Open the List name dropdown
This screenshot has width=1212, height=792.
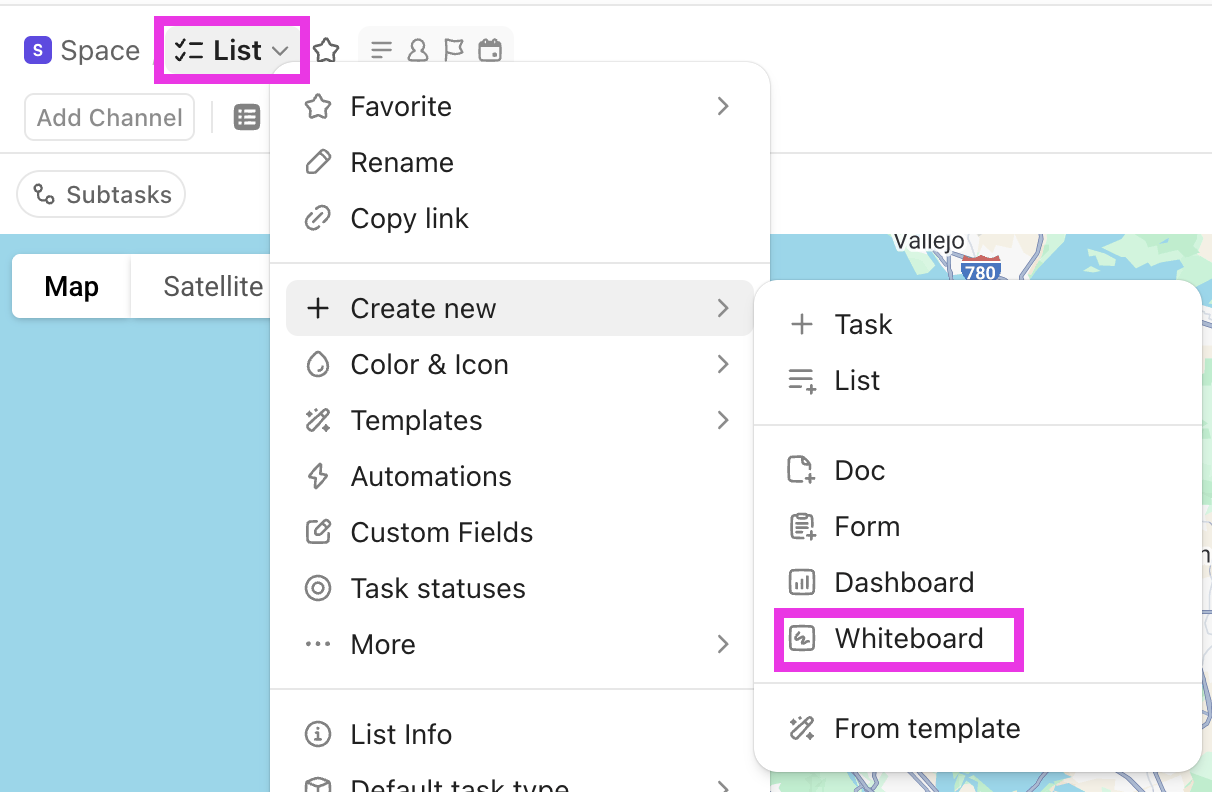(x=232, y=50)
